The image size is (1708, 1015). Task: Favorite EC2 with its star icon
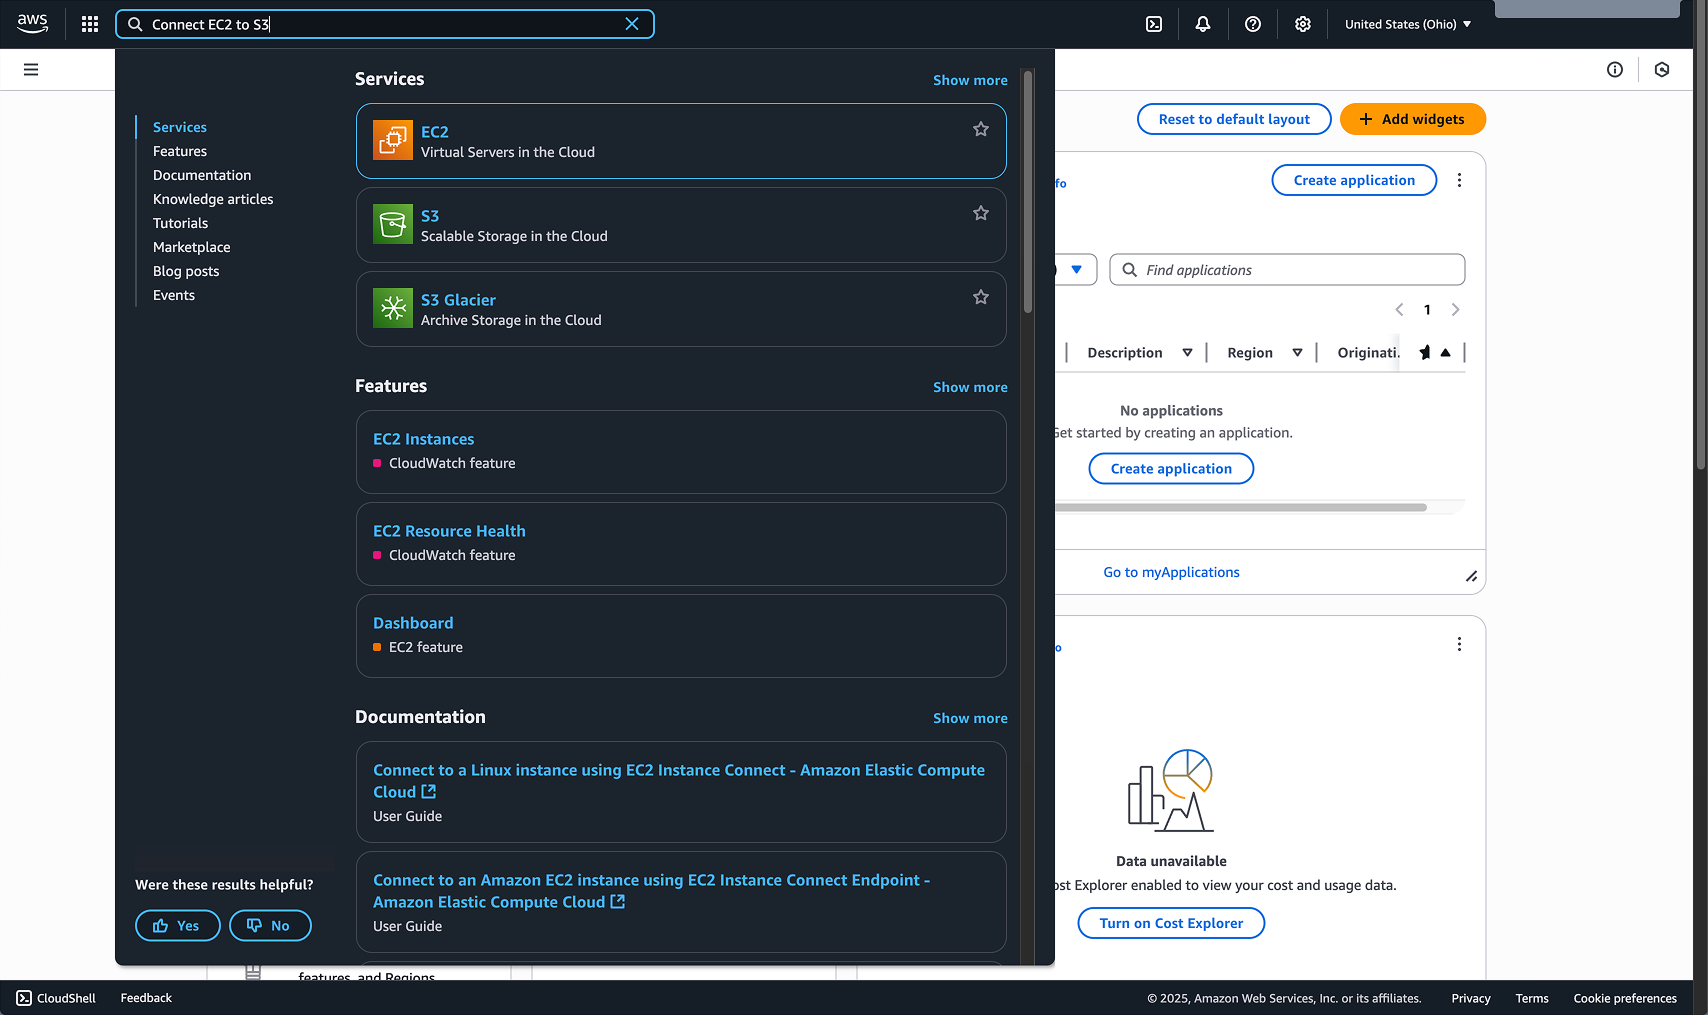(x=981, y=129)
